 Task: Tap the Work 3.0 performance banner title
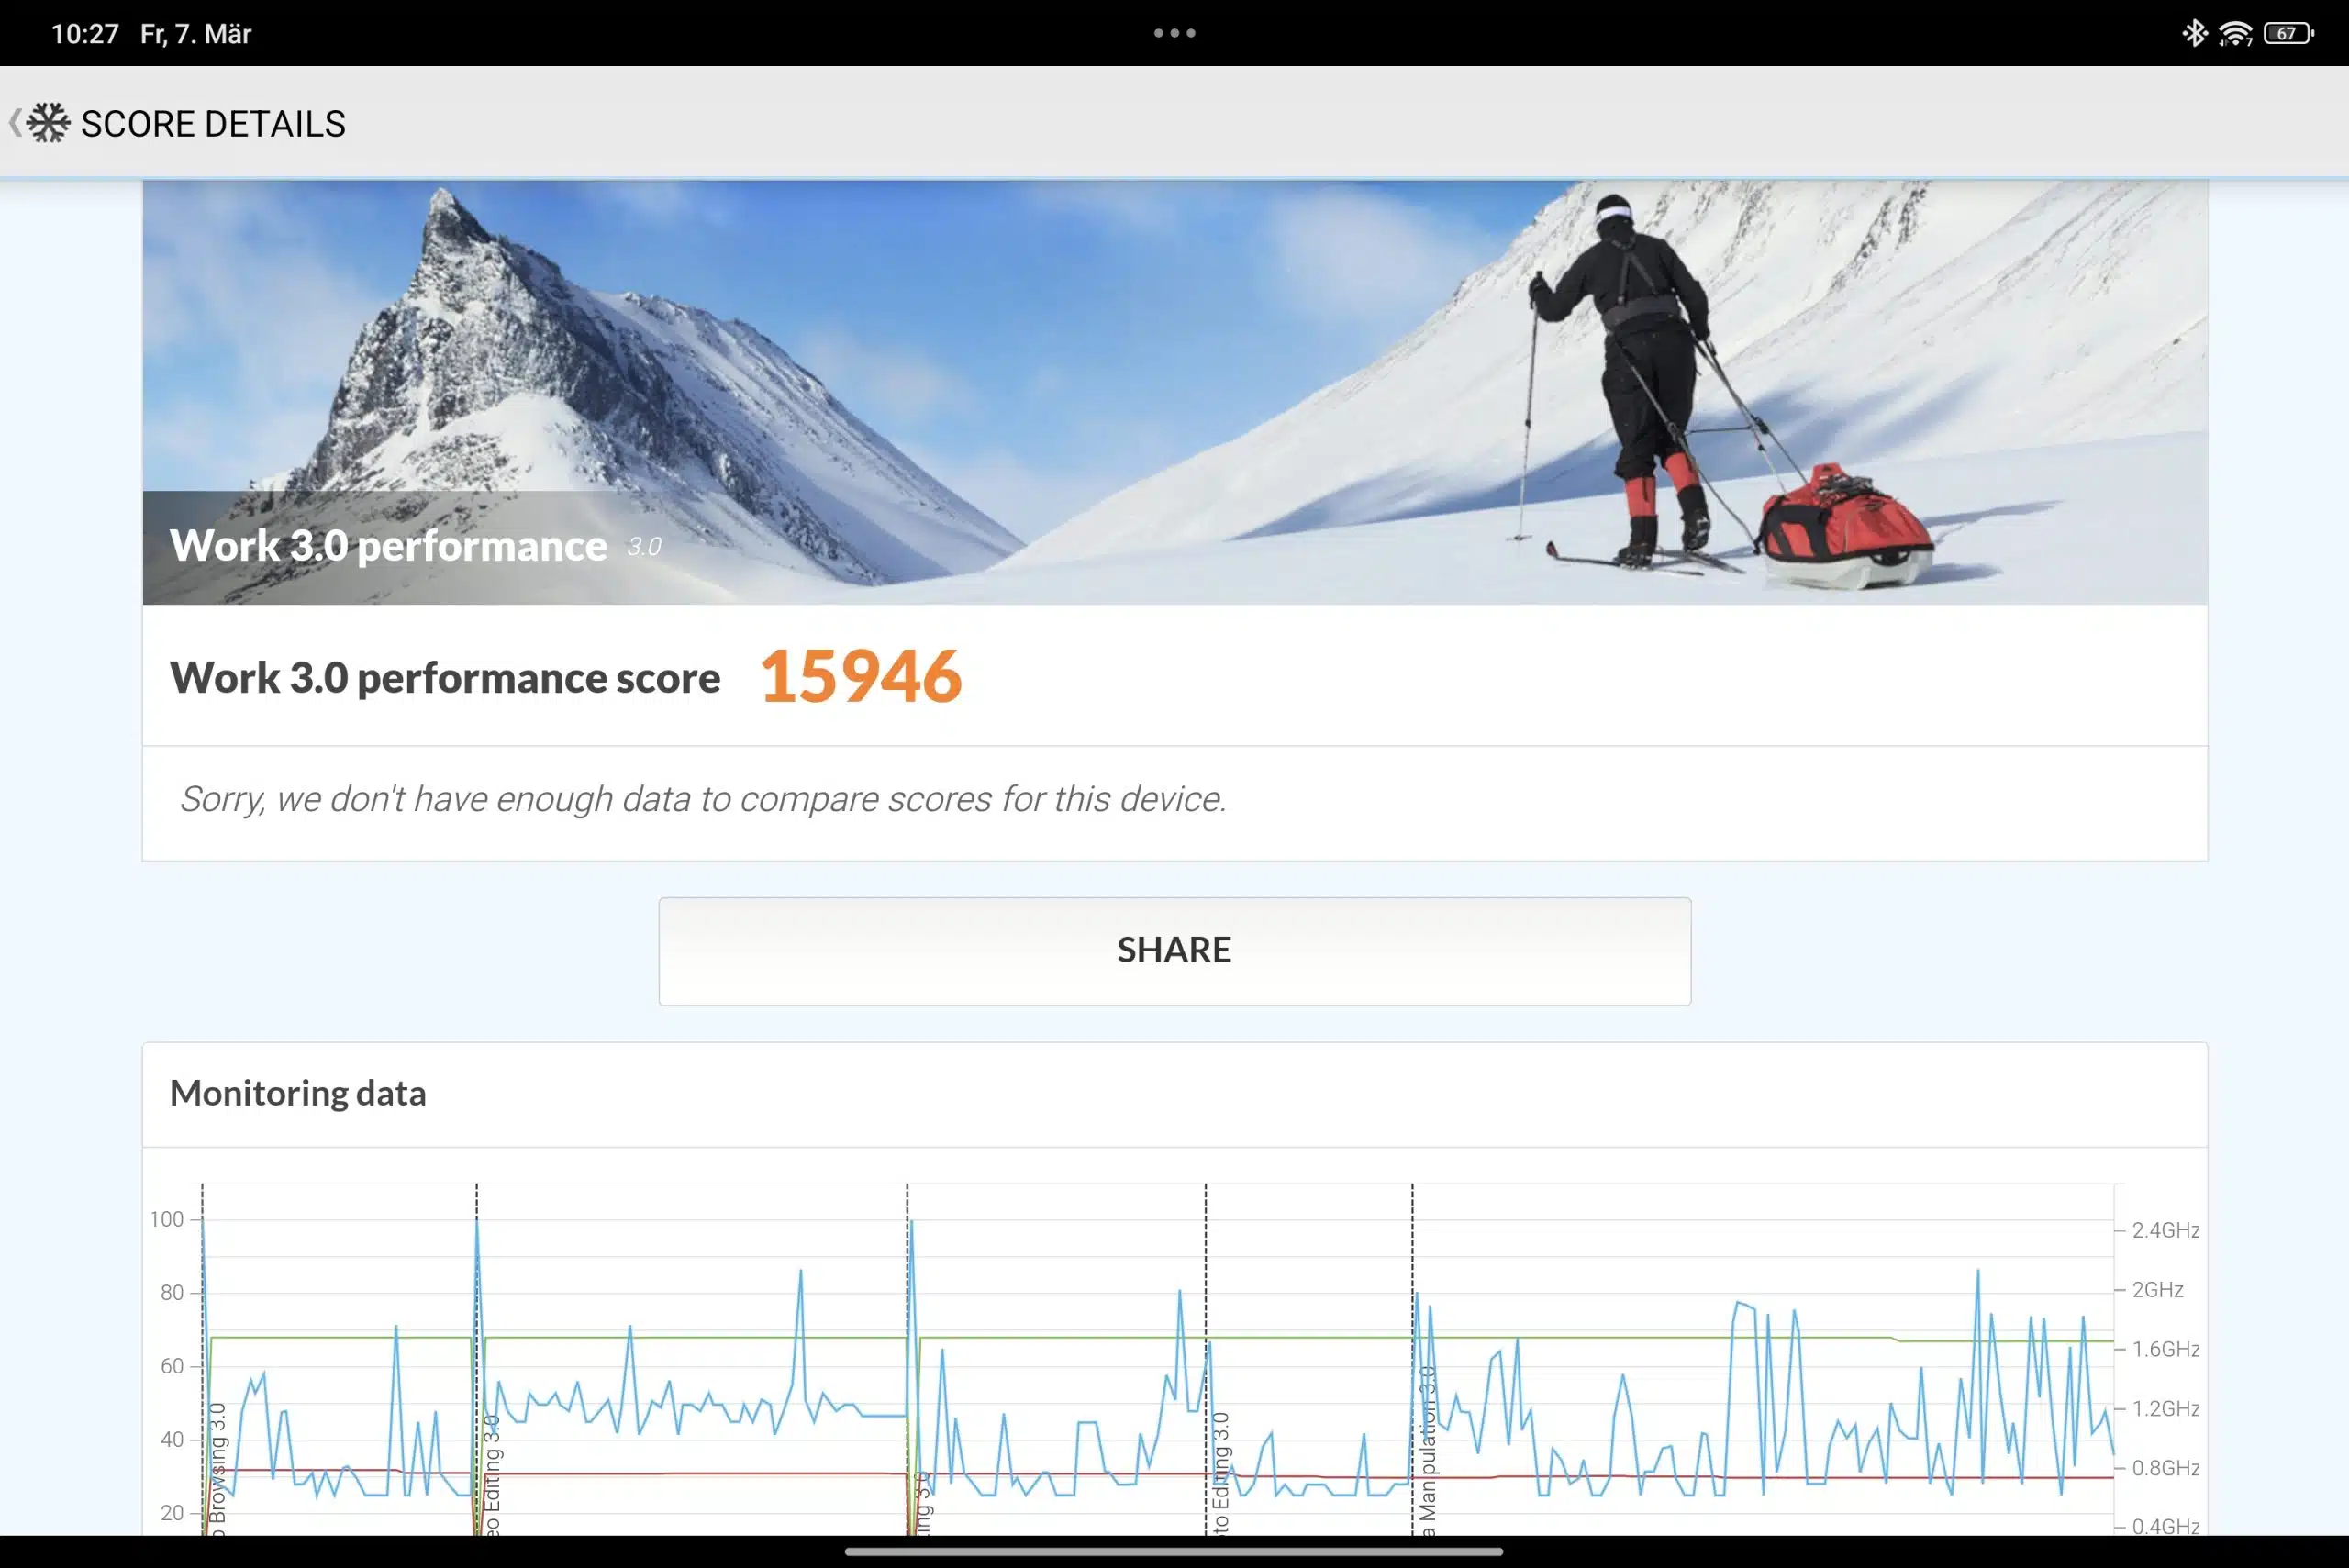click(388, 546)
